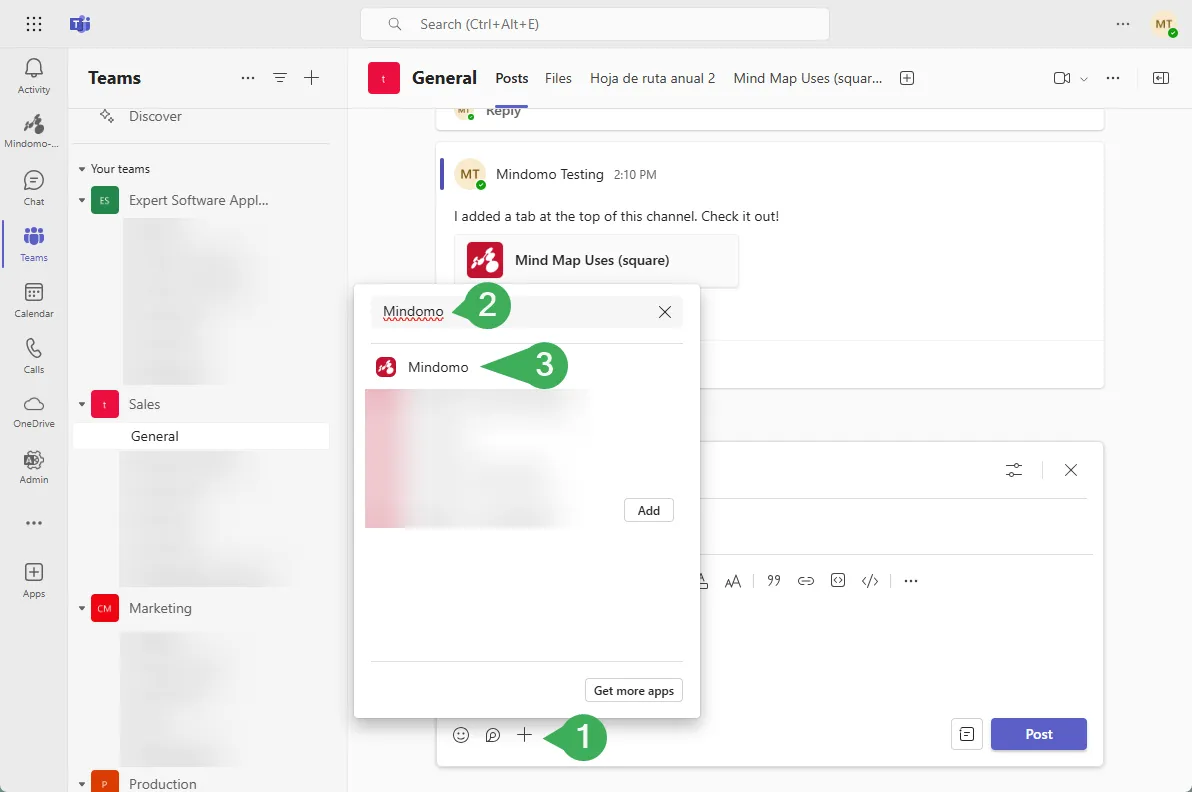Click the Microsoft Teams logo icon

coord(80,24)
